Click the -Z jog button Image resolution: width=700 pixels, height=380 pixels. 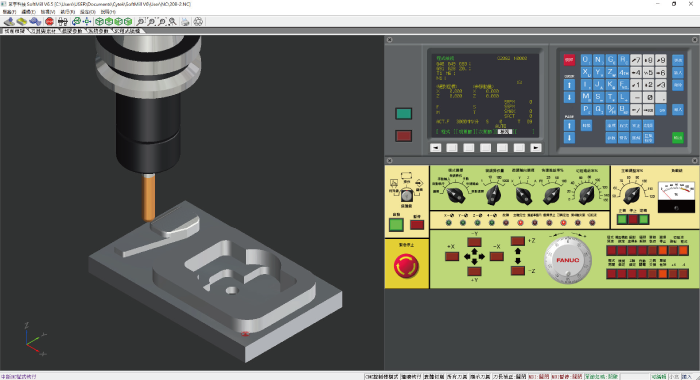[518, 271]
